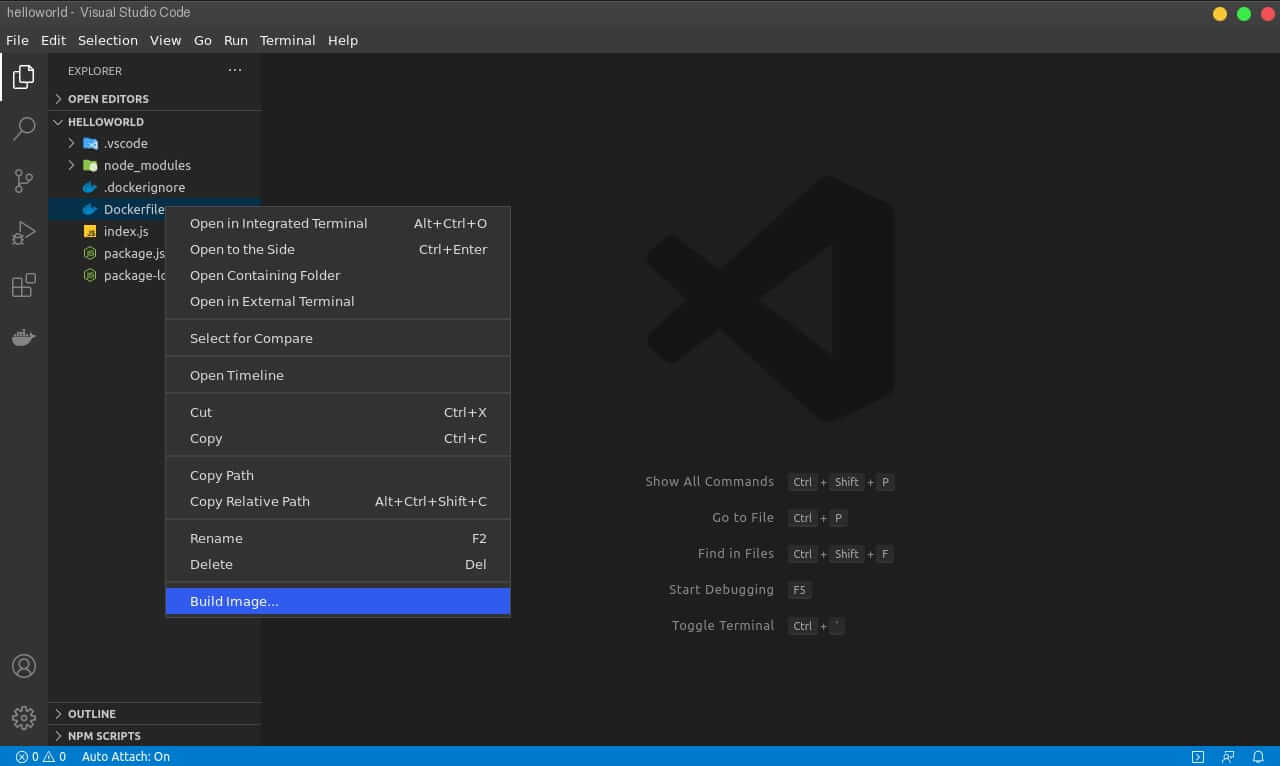Select the package-lock file row
Viewport: 1280px width, 766px height.
(x=107, y=275)
